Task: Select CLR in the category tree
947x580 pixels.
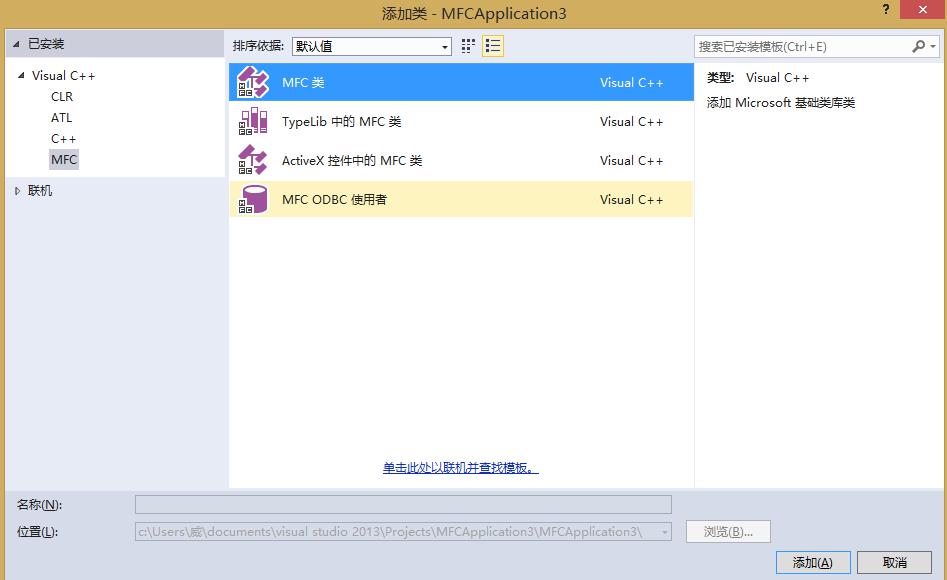Action: pos(62,97)
